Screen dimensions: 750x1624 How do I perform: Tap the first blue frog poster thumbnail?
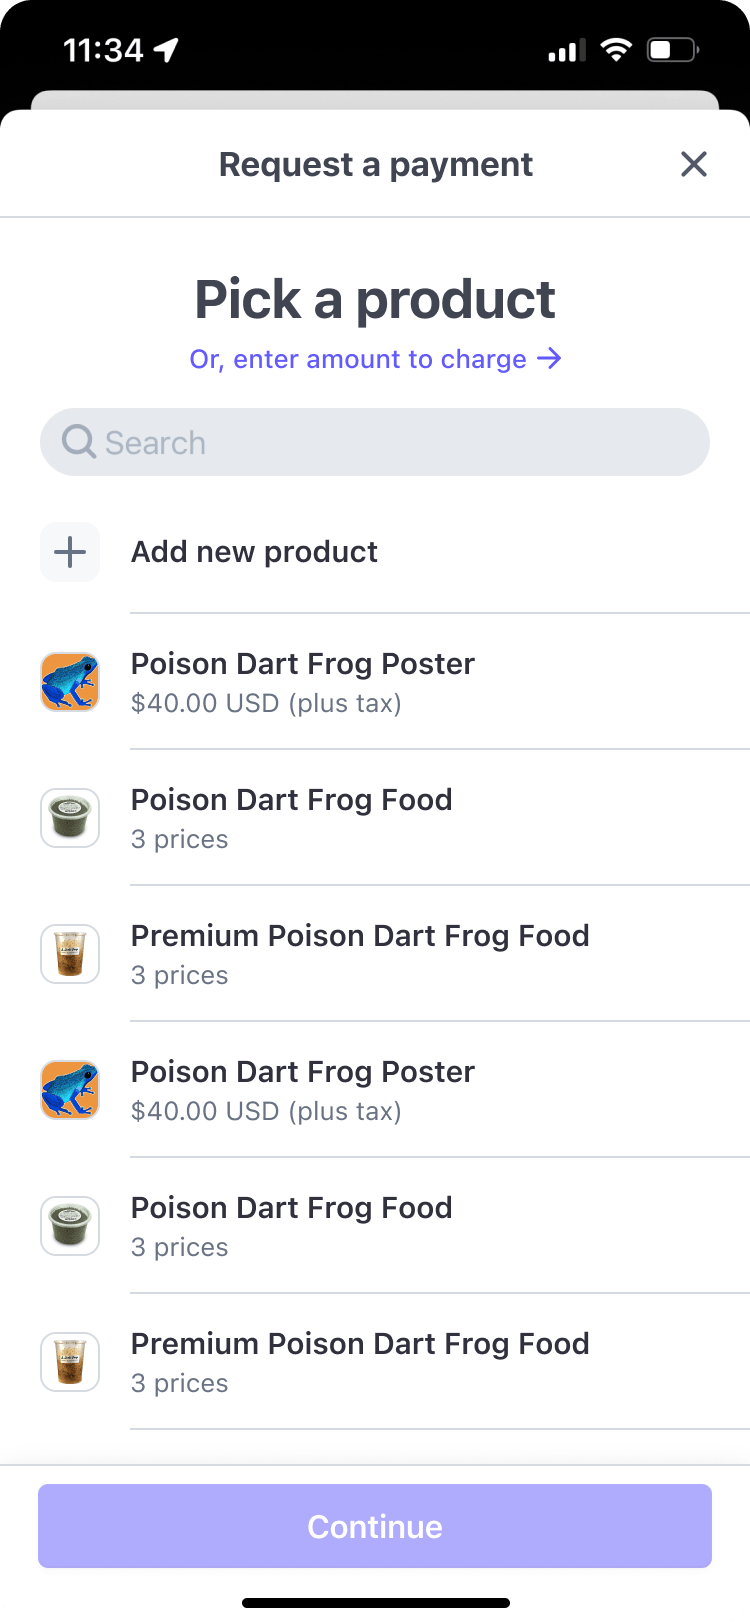pos(70,682)
